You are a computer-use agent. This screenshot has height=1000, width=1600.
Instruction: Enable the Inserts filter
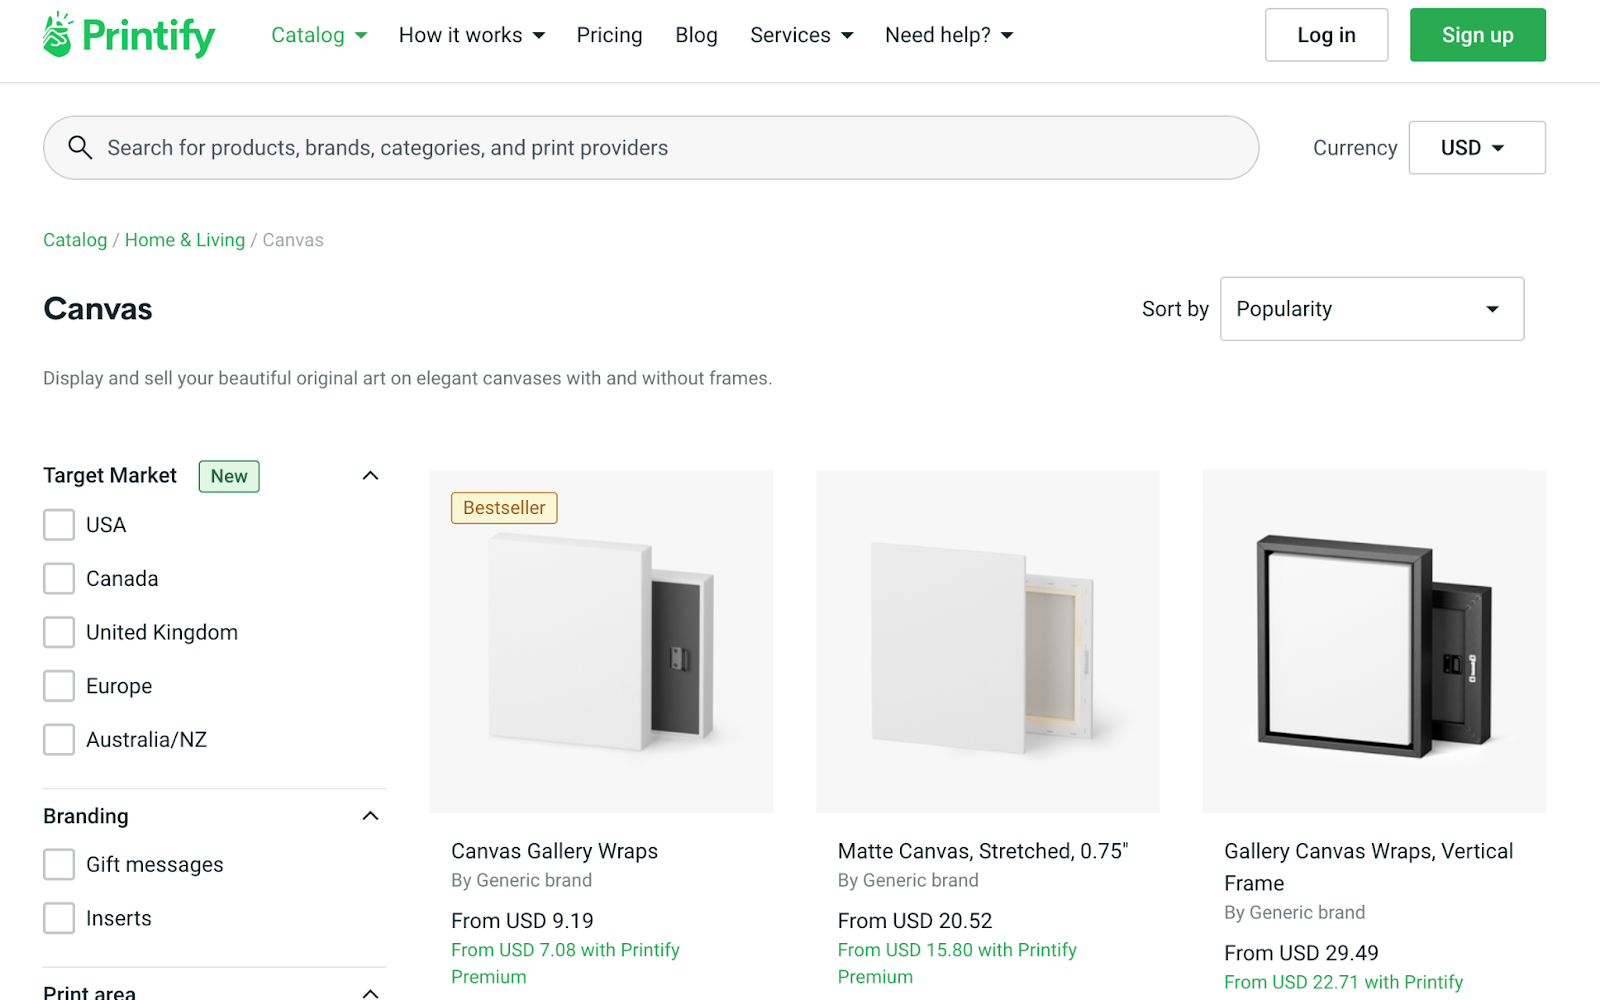click(x=58, y=917)
